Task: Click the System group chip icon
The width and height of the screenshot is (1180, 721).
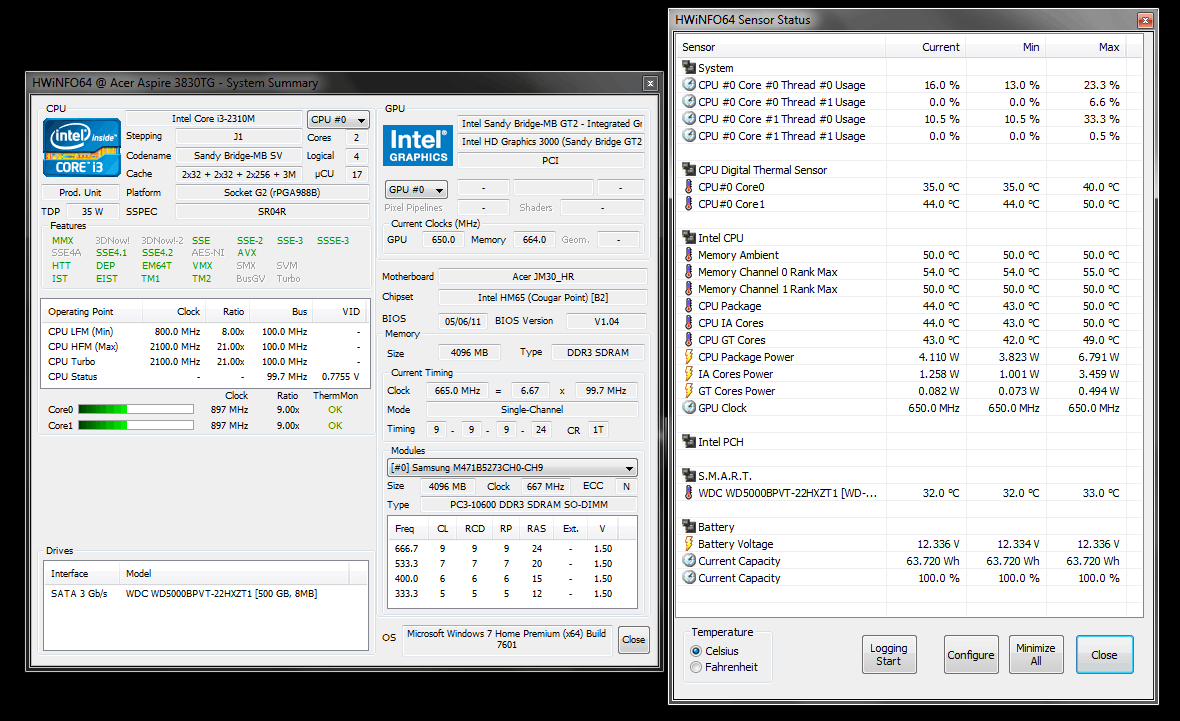Action: click(689, 68)
